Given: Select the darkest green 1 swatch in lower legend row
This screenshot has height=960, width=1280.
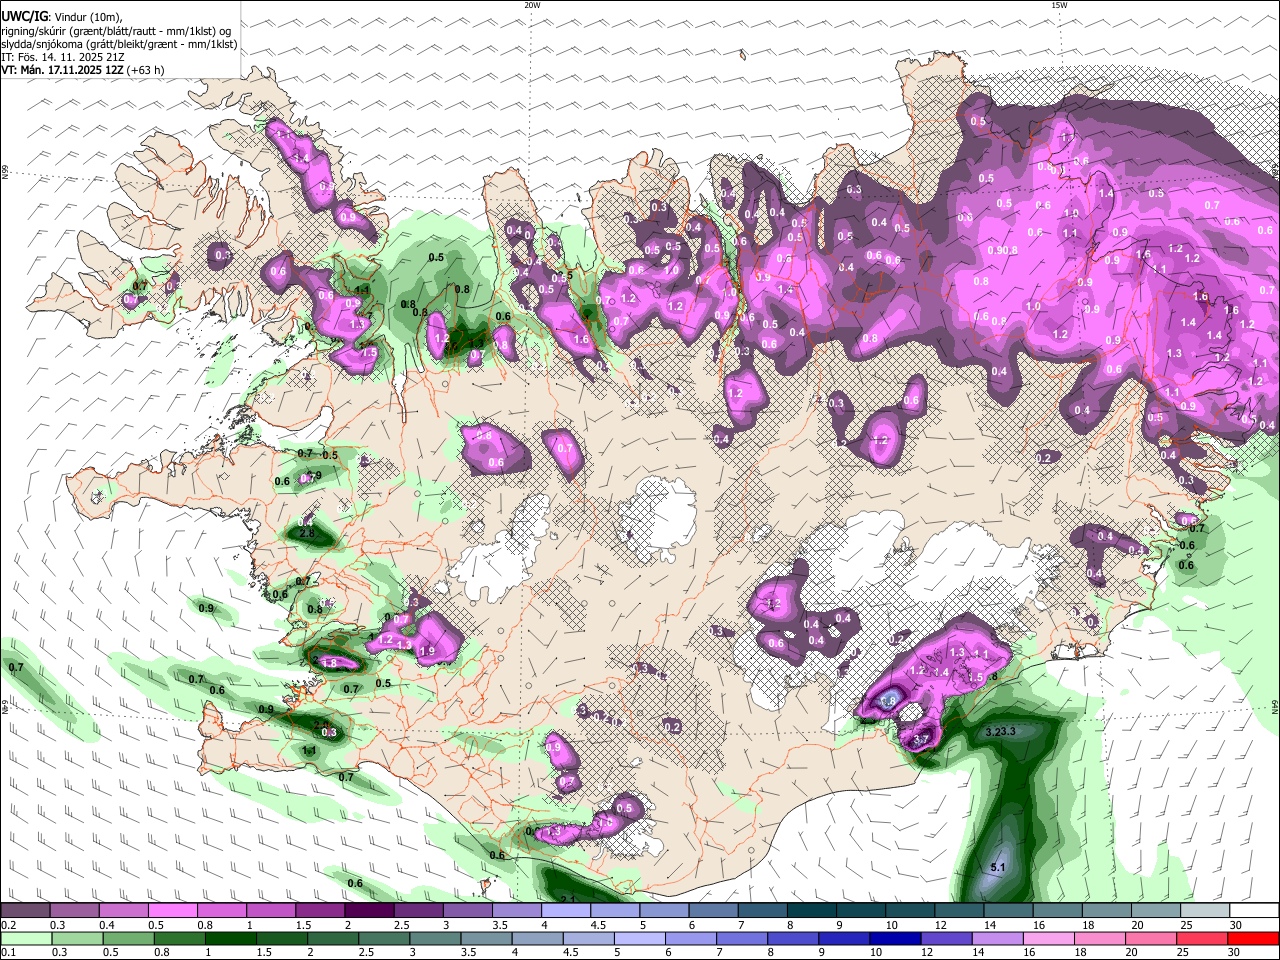Looking at the screenshot, I should [x=230, y=939].
